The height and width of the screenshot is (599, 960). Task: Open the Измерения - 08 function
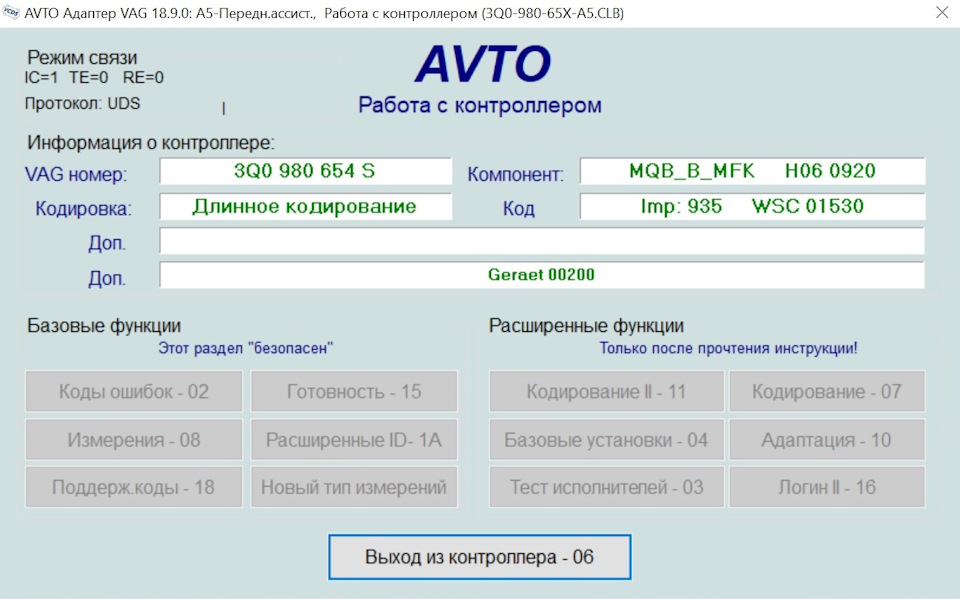tap(133, 439)
